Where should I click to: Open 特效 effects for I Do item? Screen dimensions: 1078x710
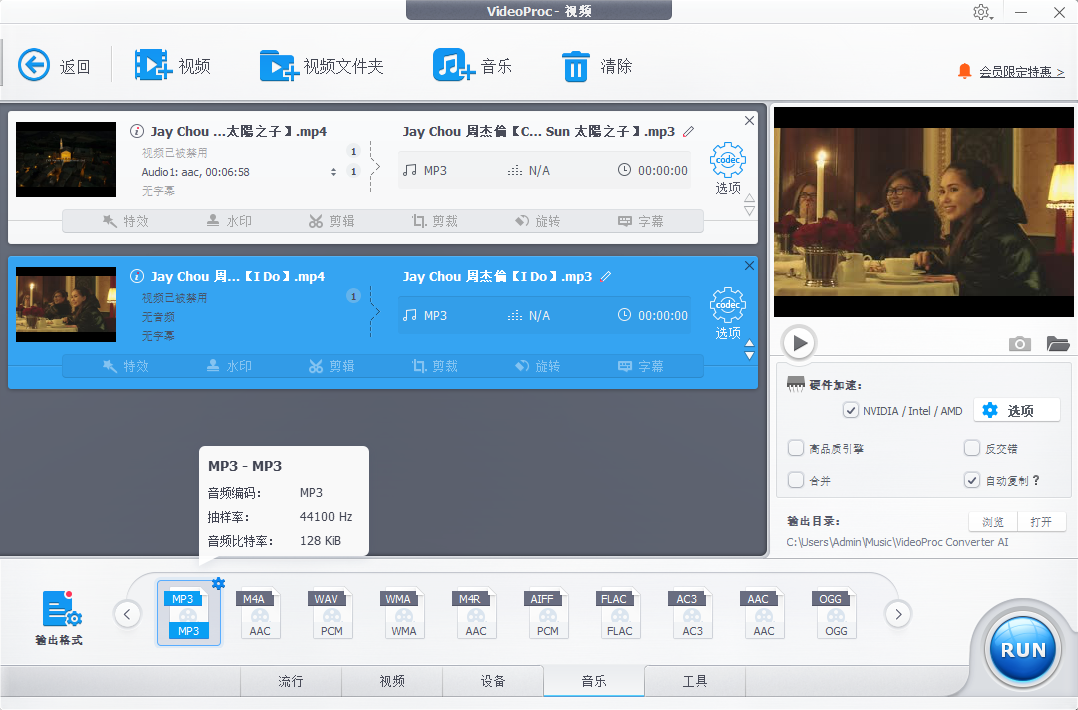[126, 366]
